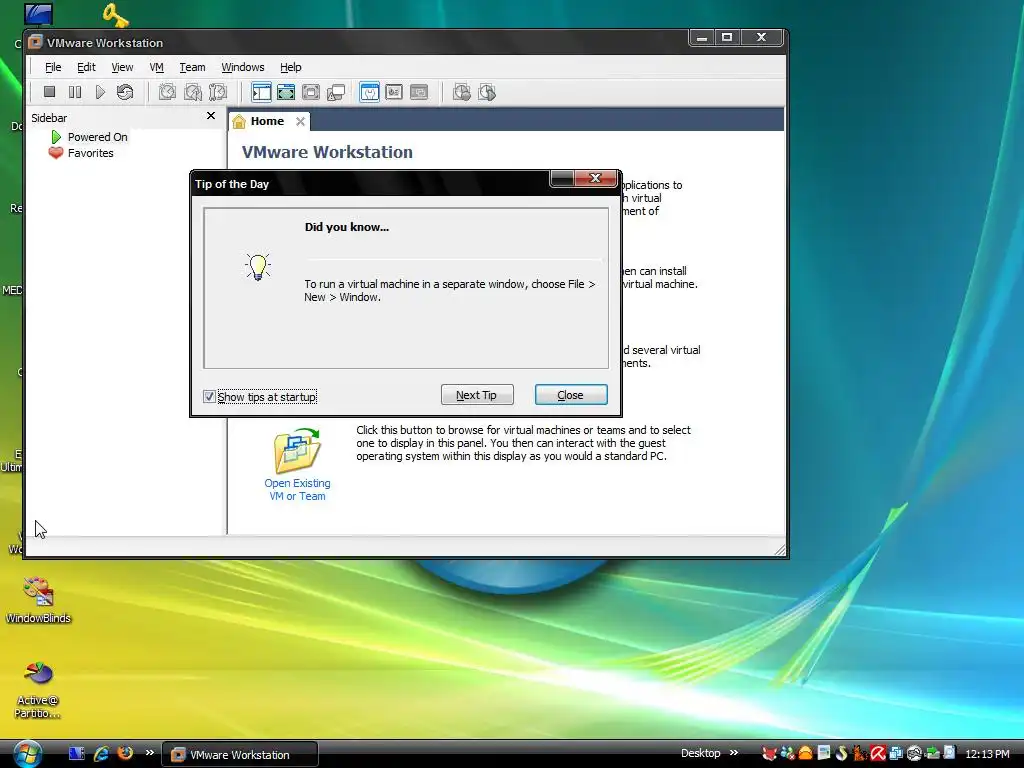Click the Take Snapshot toolbar icon

pyautogui.click(x=167, y=92)
